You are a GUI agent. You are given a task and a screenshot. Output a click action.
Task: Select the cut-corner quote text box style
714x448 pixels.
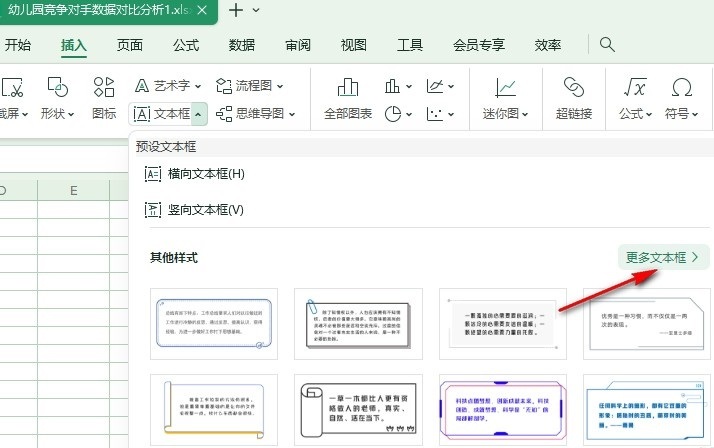point(647,324)
